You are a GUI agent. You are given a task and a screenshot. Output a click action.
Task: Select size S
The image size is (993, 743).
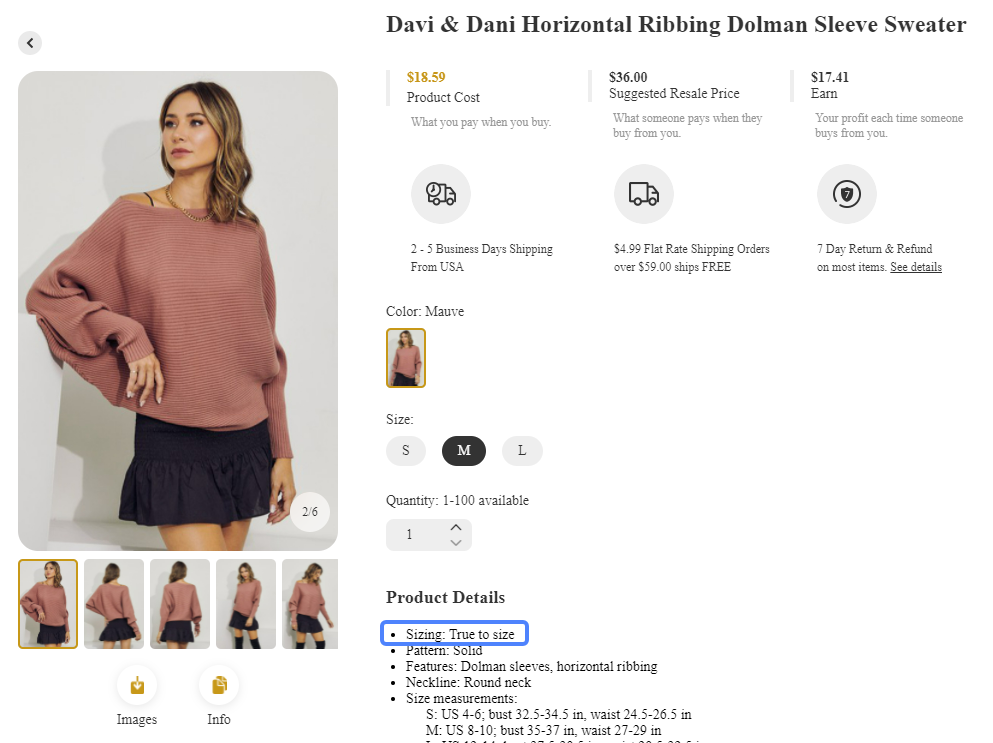pos(406,451)
